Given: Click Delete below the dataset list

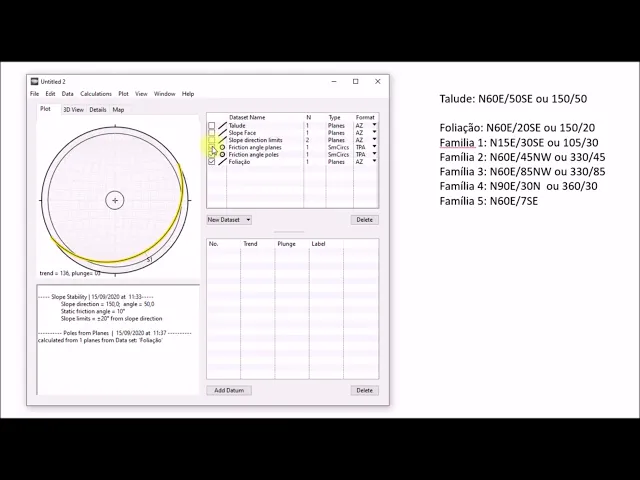Looking at the screenshot, I should pos(364,220).
